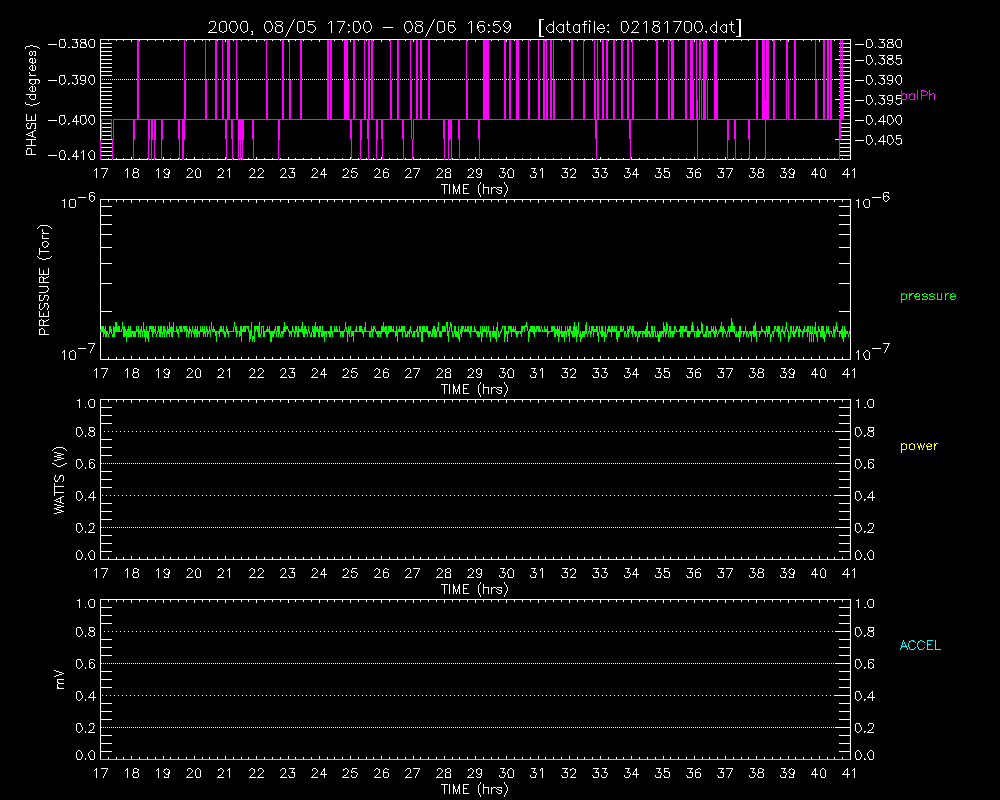This screenshot has width=1000, height=800.
Task: Click the green pressure trace line
Action: point(474,331)
